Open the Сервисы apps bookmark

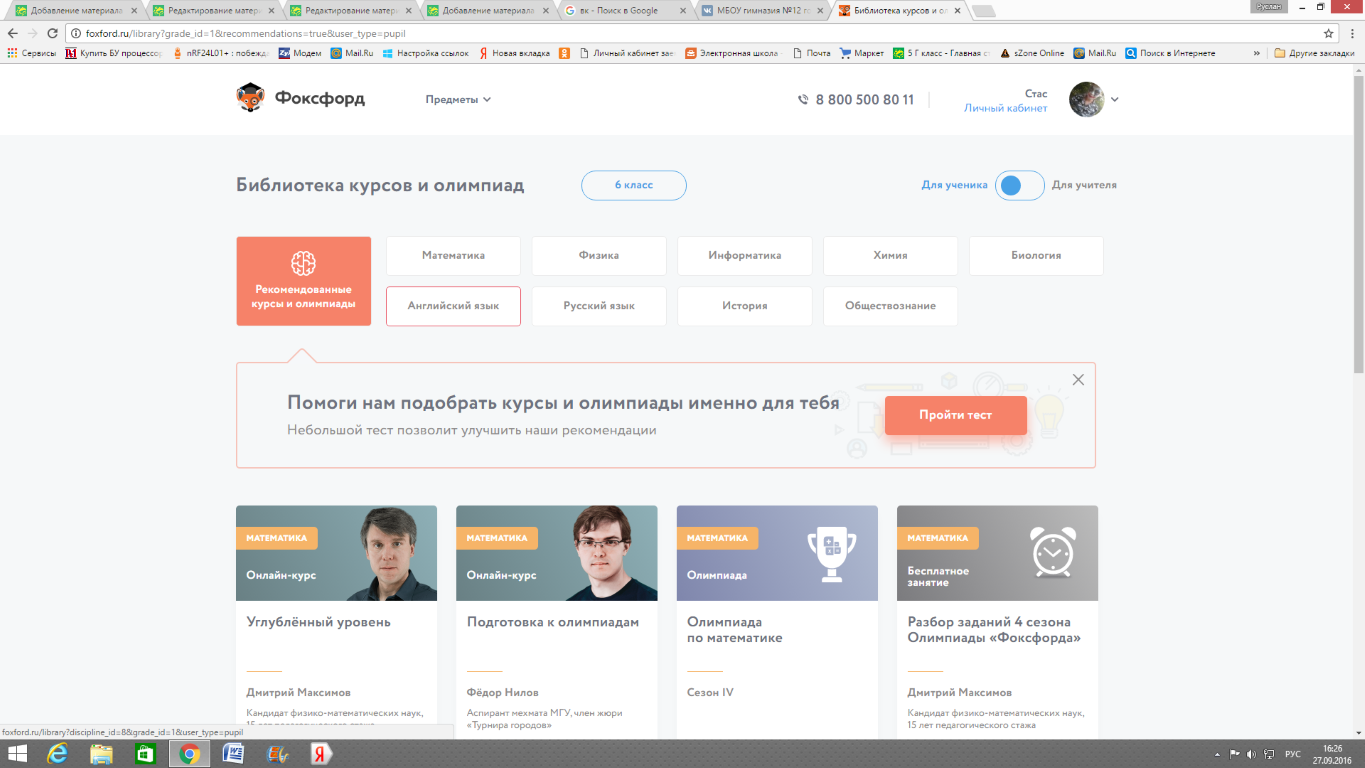pos(32,53)
